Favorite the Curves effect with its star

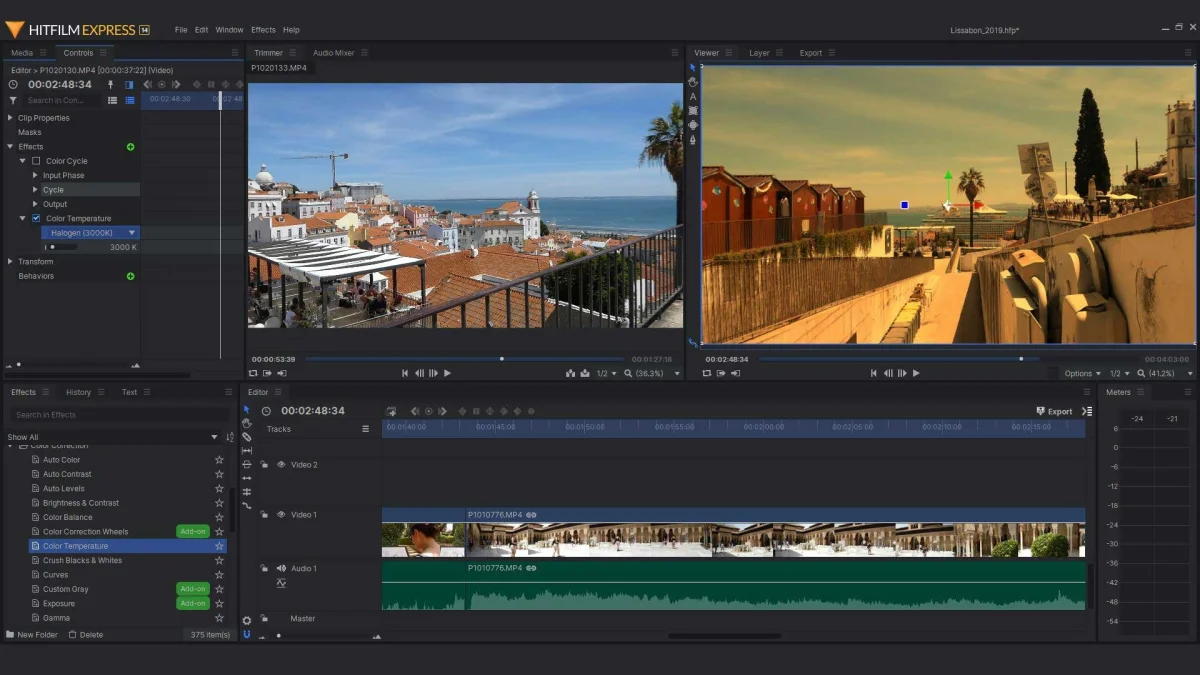point(219,575)
